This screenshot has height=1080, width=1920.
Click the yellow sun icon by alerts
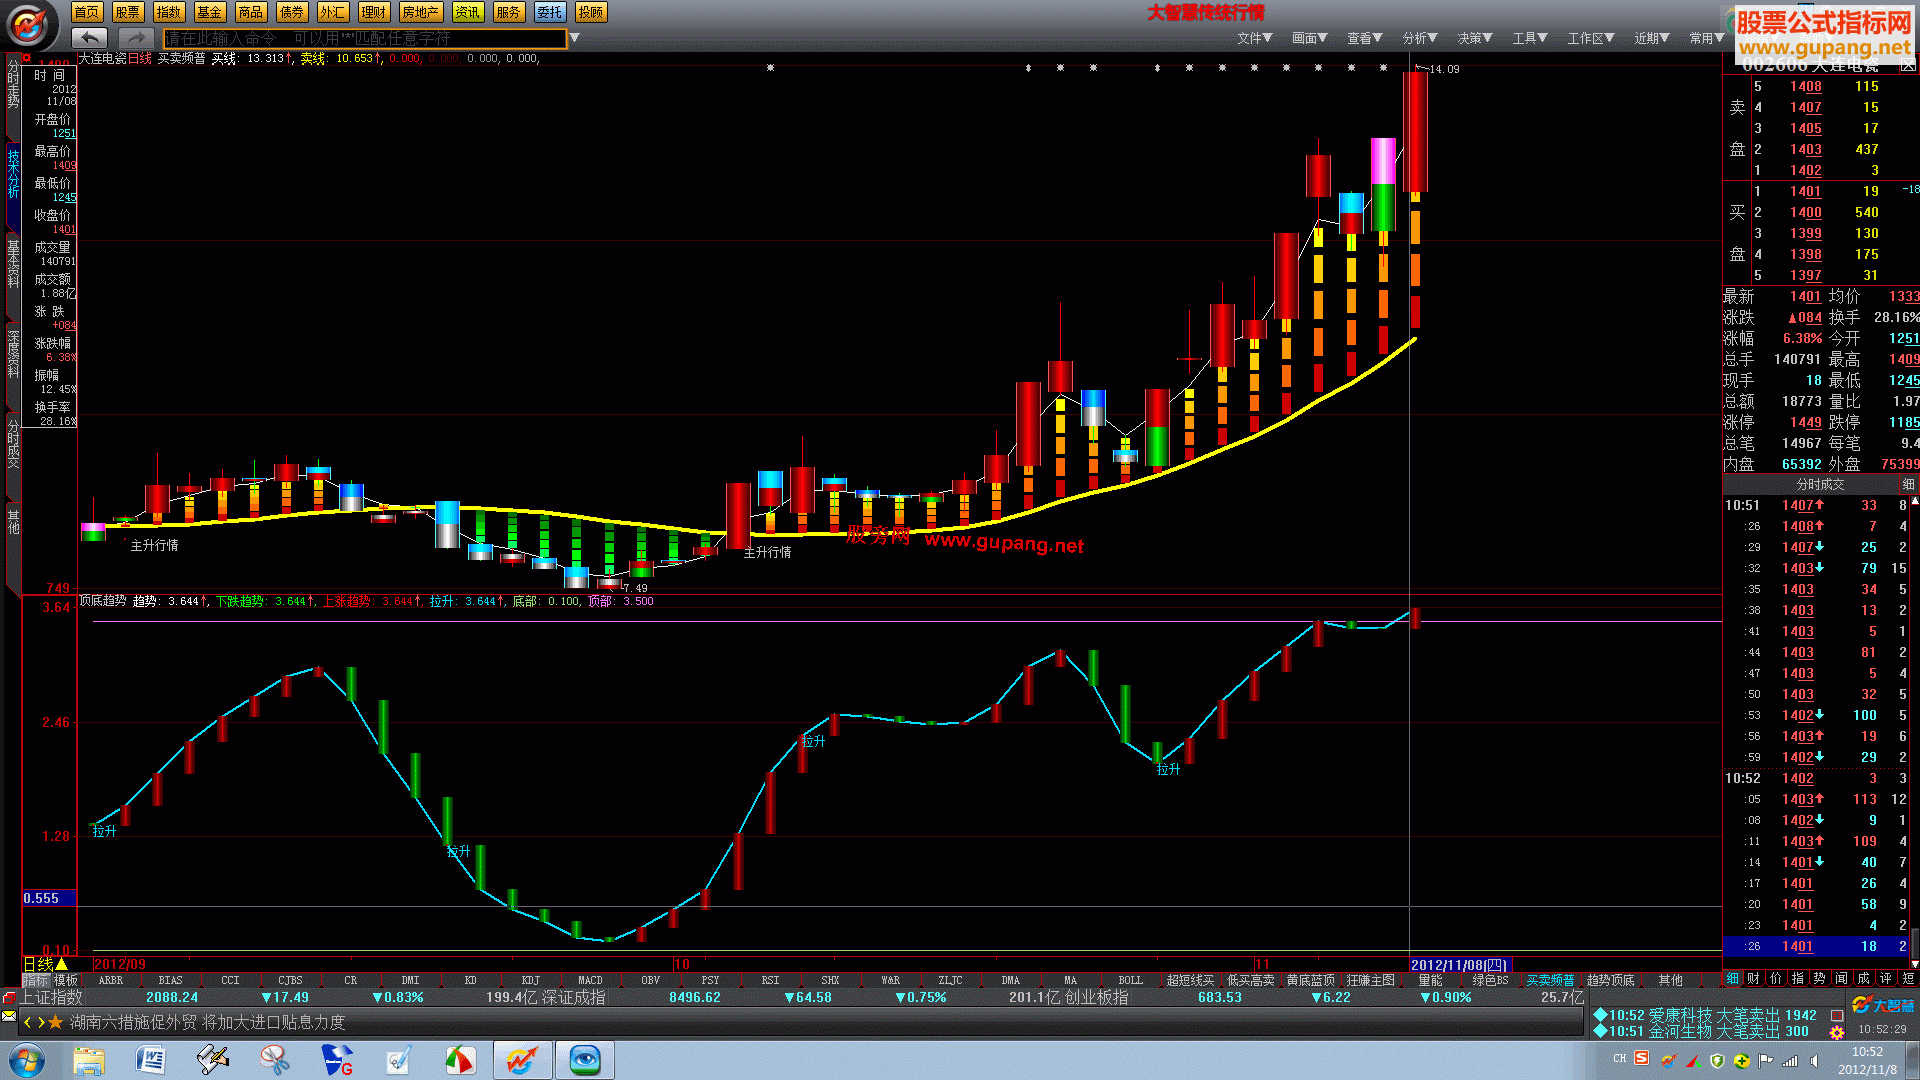[1837, 1032]
